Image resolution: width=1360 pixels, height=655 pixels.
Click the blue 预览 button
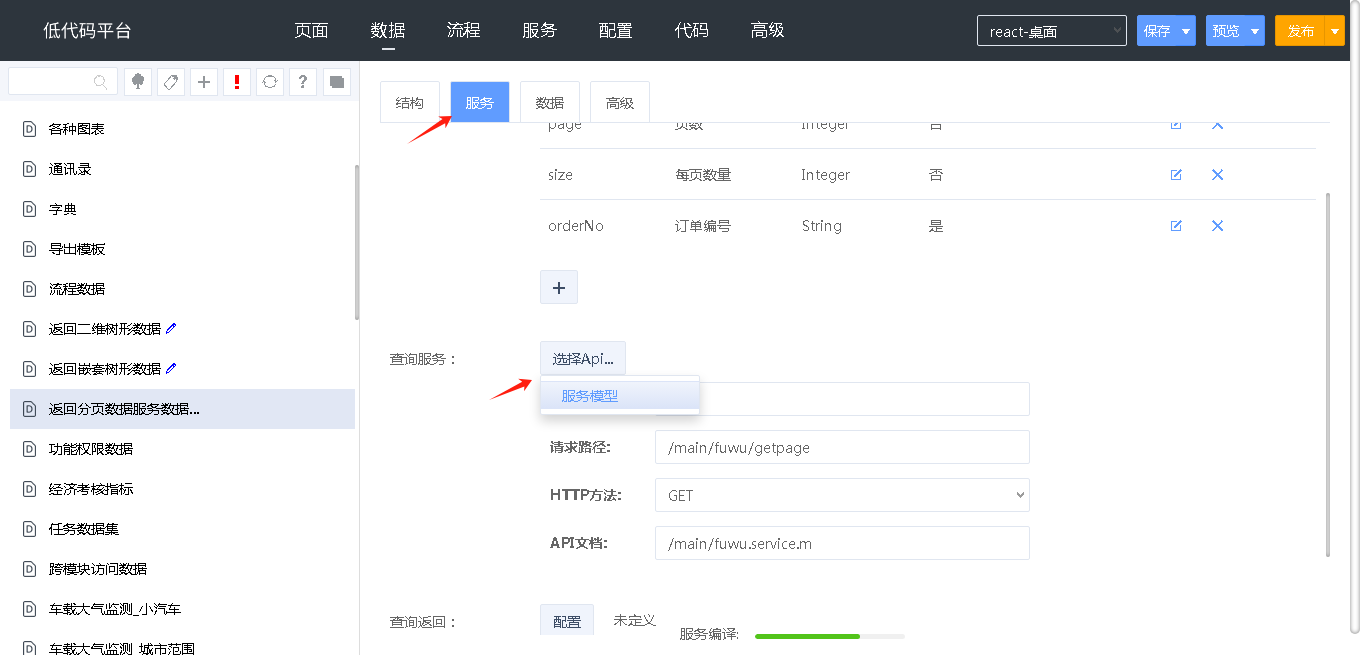[1226, 31]
